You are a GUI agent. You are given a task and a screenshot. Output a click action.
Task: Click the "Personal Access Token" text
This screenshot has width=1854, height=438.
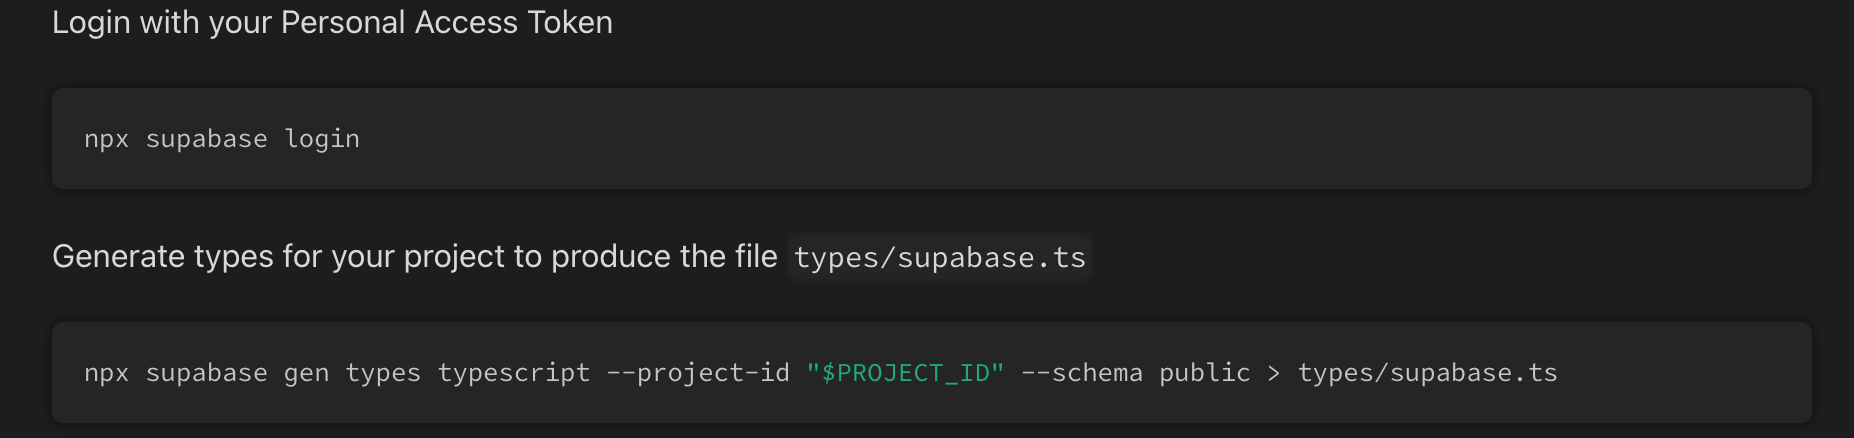click(x=447, y=22)
